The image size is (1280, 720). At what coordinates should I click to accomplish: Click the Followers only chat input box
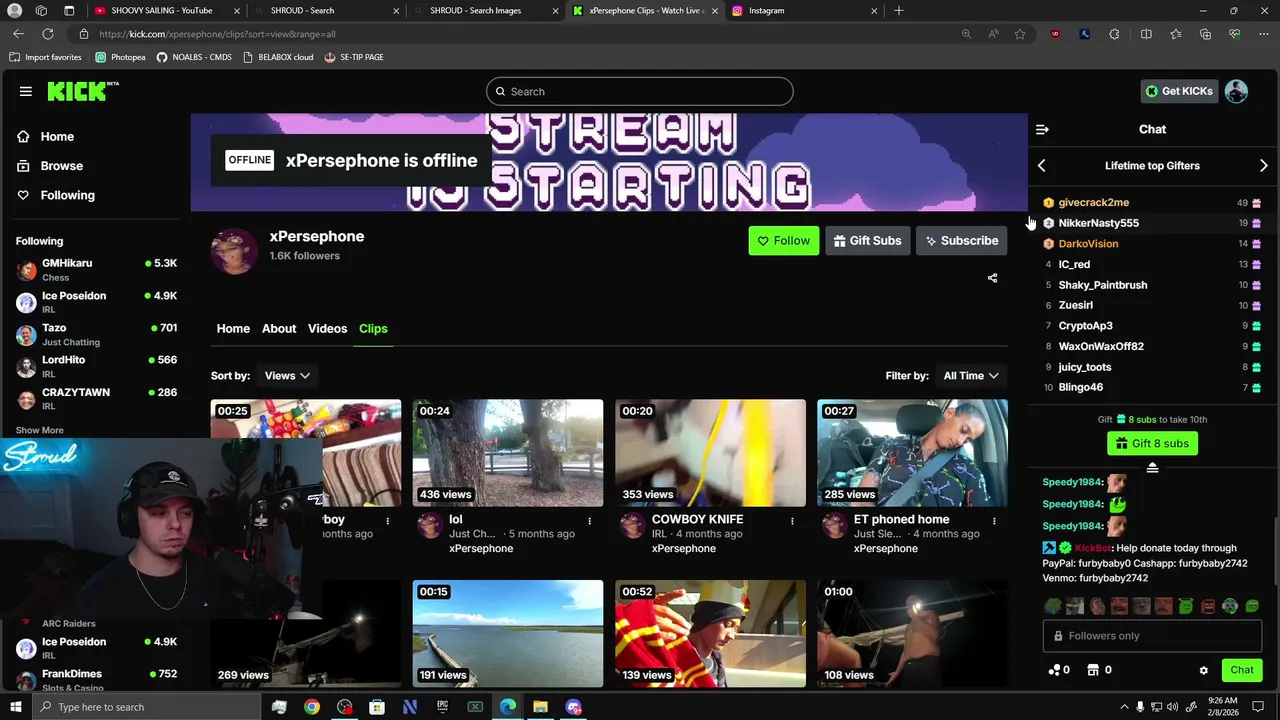tap(1152, 636)
